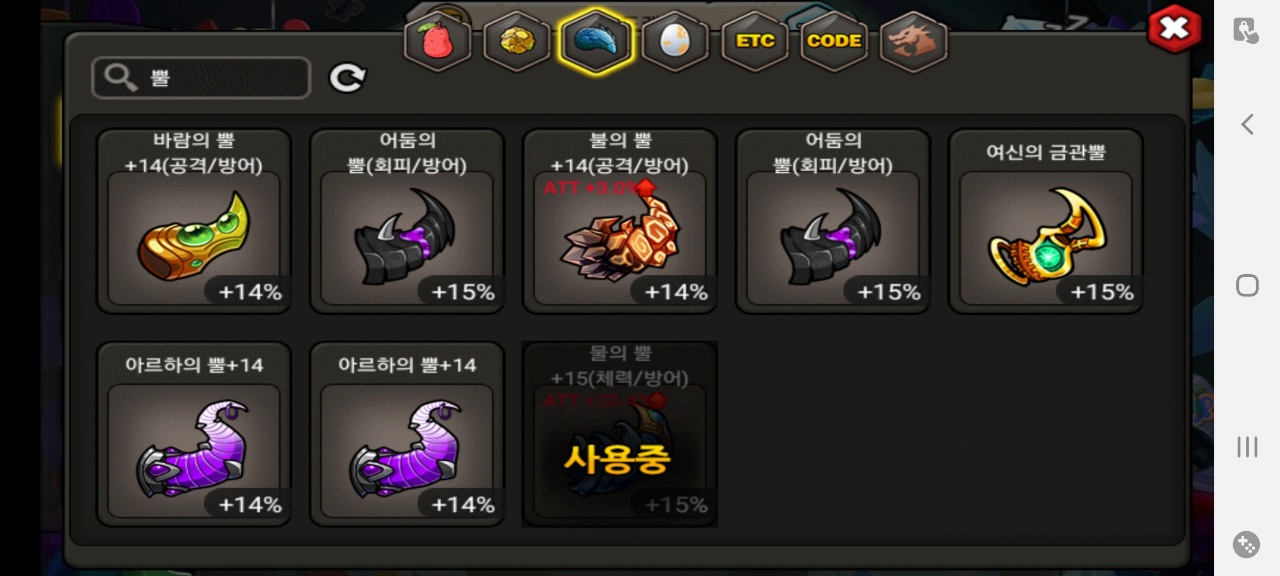Click the magnifying glass search icon
Image resolution: width=1280 pixels, height=576 pixels.
click(x=120, y=78)
